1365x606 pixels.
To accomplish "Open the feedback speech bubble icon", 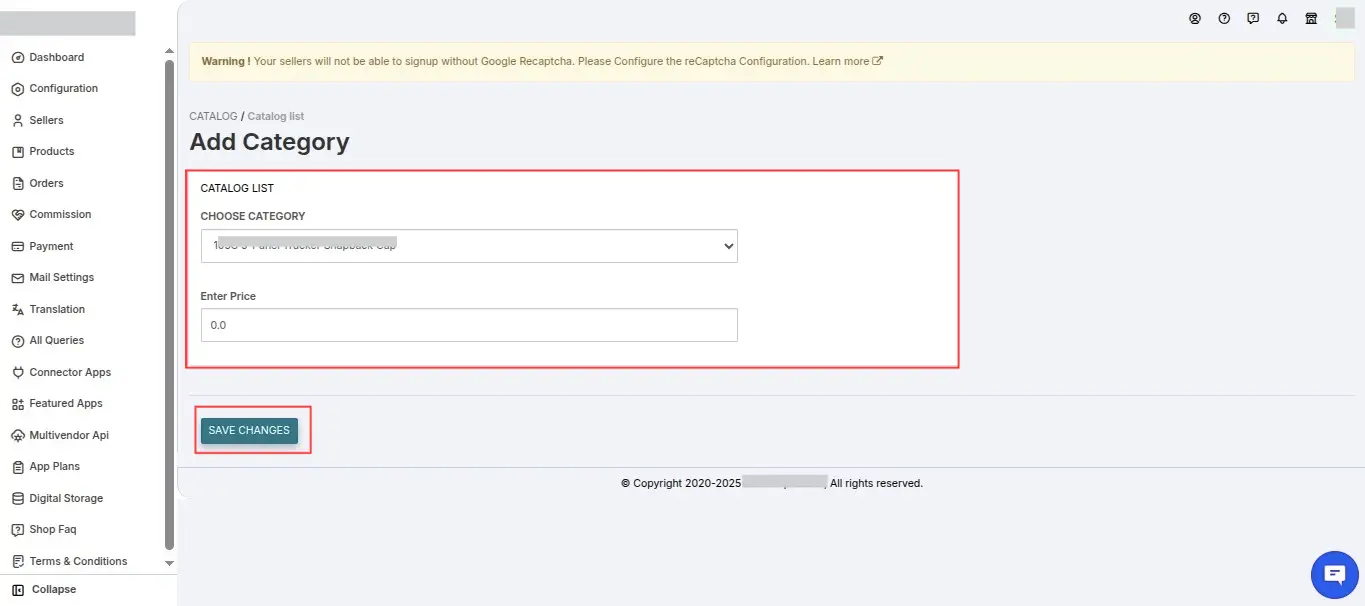I will tap(1253, 18).
